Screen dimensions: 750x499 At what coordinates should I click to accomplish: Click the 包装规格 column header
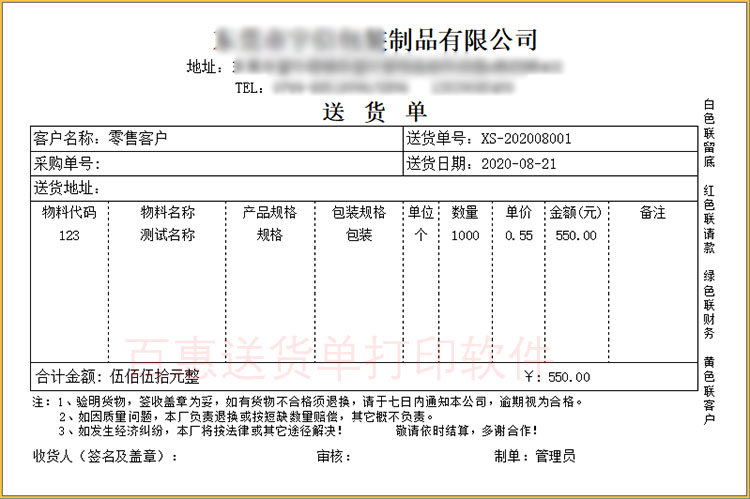(359, 212)
